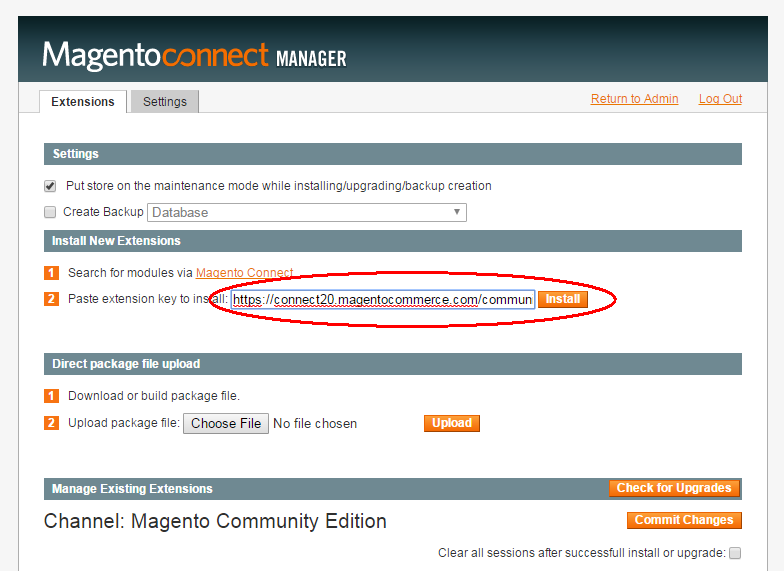Image resolution: width=784 pixels, height=571 pixels.
Task: Click the 'No file chosen' text
Action: pos(315,424)
